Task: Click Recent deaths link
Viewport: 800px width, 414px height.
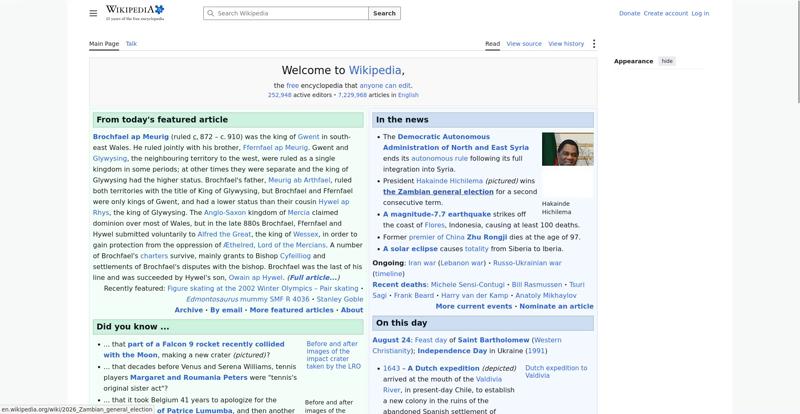Action: [399, 285]
